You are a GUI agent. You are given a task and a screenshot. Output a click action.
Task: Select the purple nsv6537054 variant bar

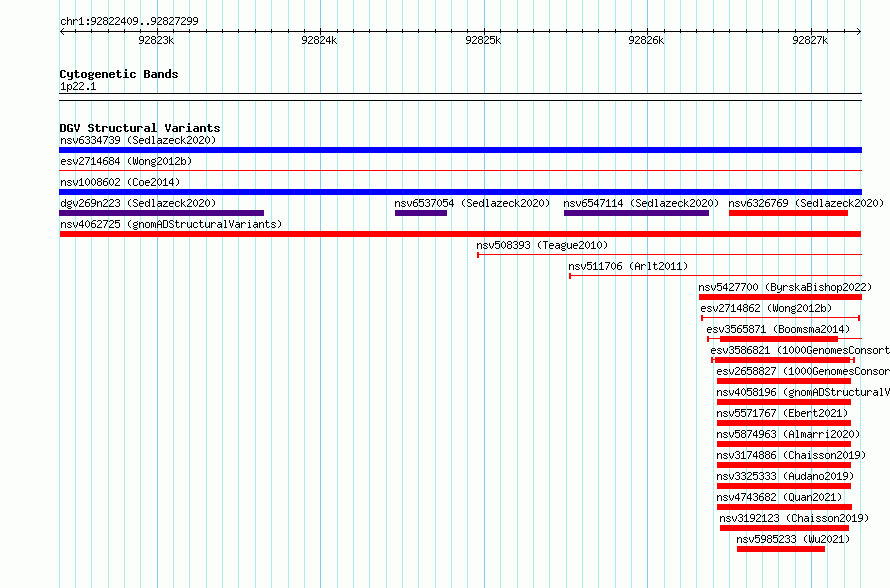click(x=421, y=213)
